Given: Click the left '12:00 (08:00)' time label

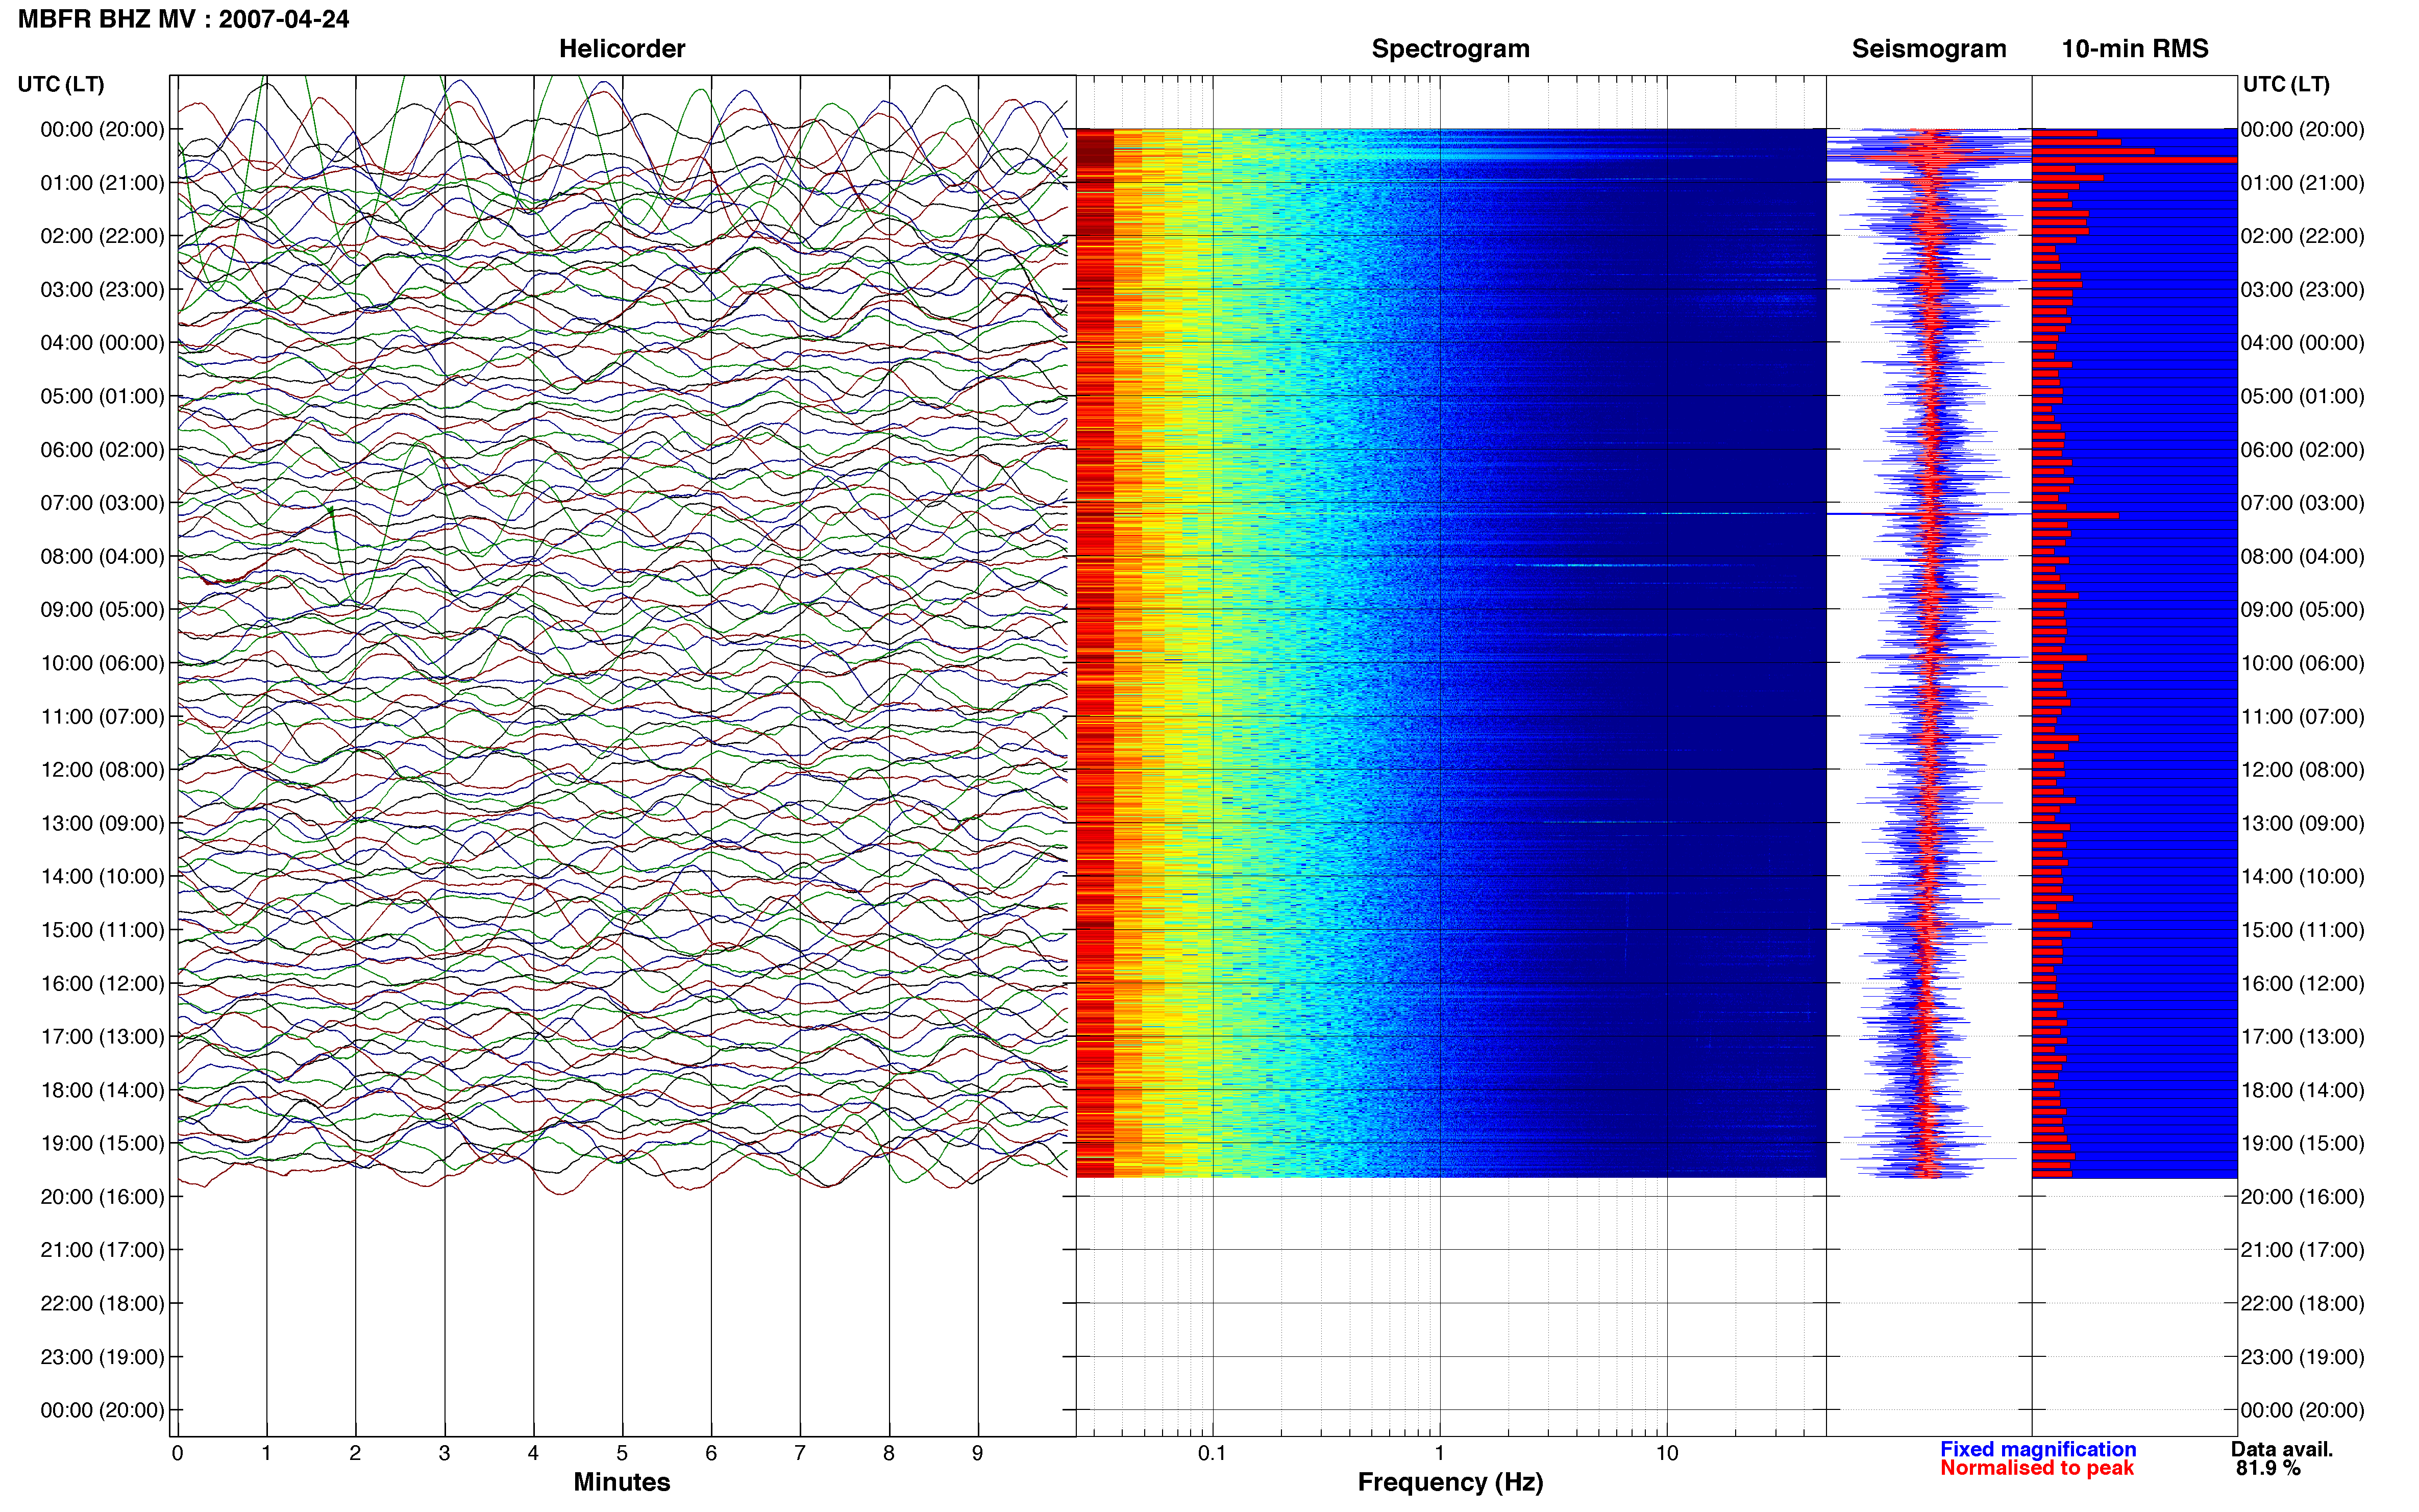Looking at the screenshot, I should pos(102,770).
